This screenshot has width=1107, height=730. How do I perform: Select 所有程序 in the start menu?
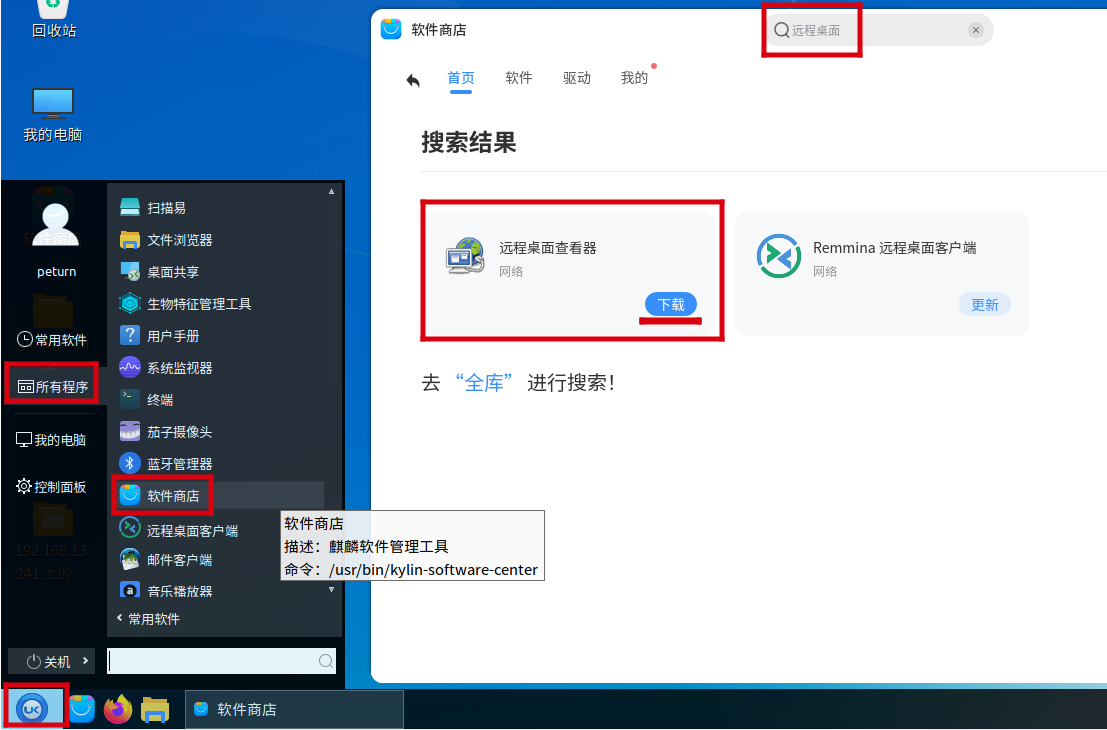pos(53,387)
